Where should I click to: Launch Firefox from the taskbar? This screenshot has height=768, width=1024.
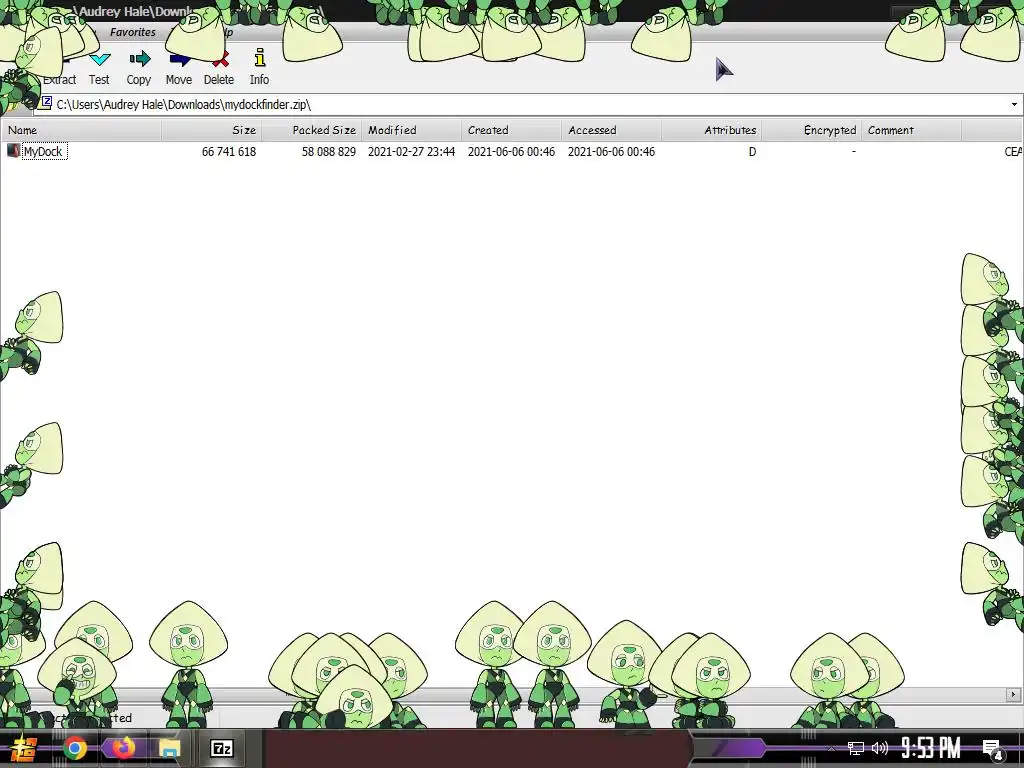pyautogui.click(x=122, y=748)
